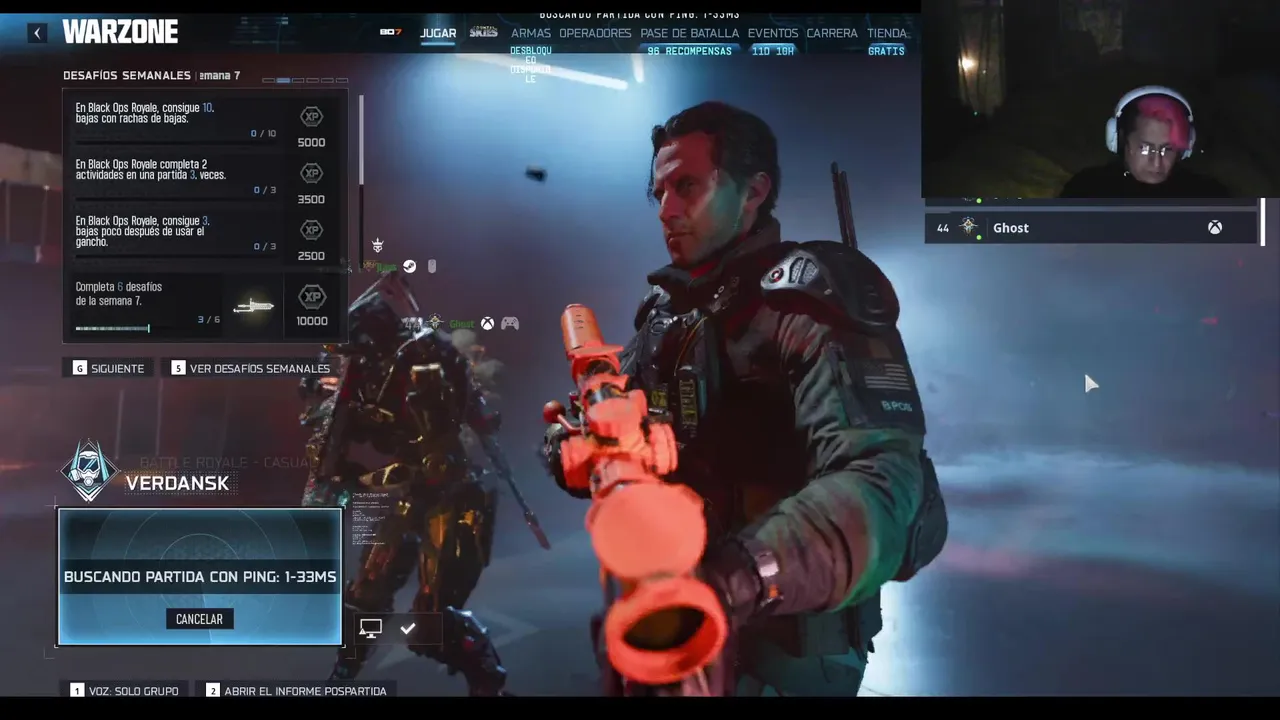Open the PASE DE BATALLA tab
This screenshot has height=720, width=1280.
click(689, 33)
